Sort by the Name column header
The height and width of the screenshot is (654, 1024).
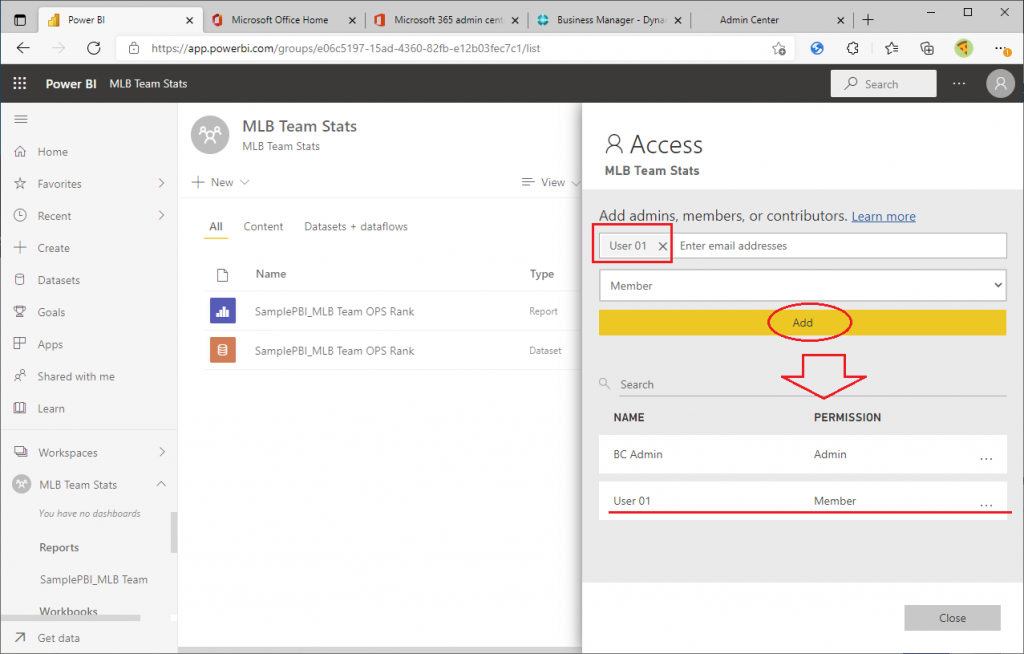tap(271, 274)
